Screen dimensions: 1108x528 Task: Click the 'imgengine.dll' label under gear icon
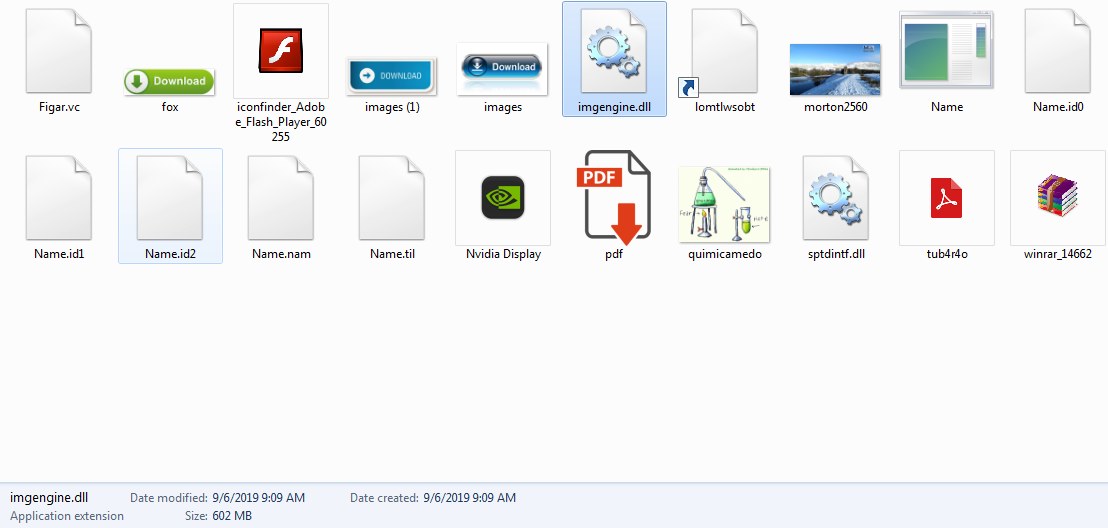[614, 107]
